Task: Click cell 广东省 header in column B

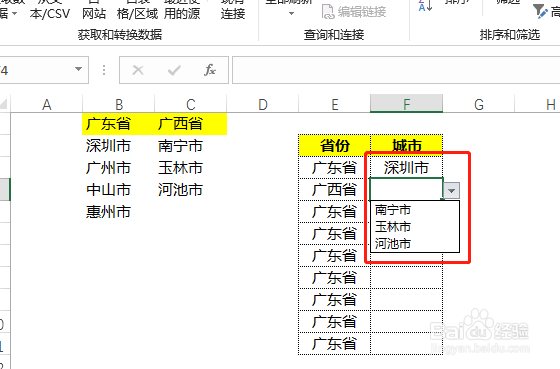Action: [x=119, y=124]
